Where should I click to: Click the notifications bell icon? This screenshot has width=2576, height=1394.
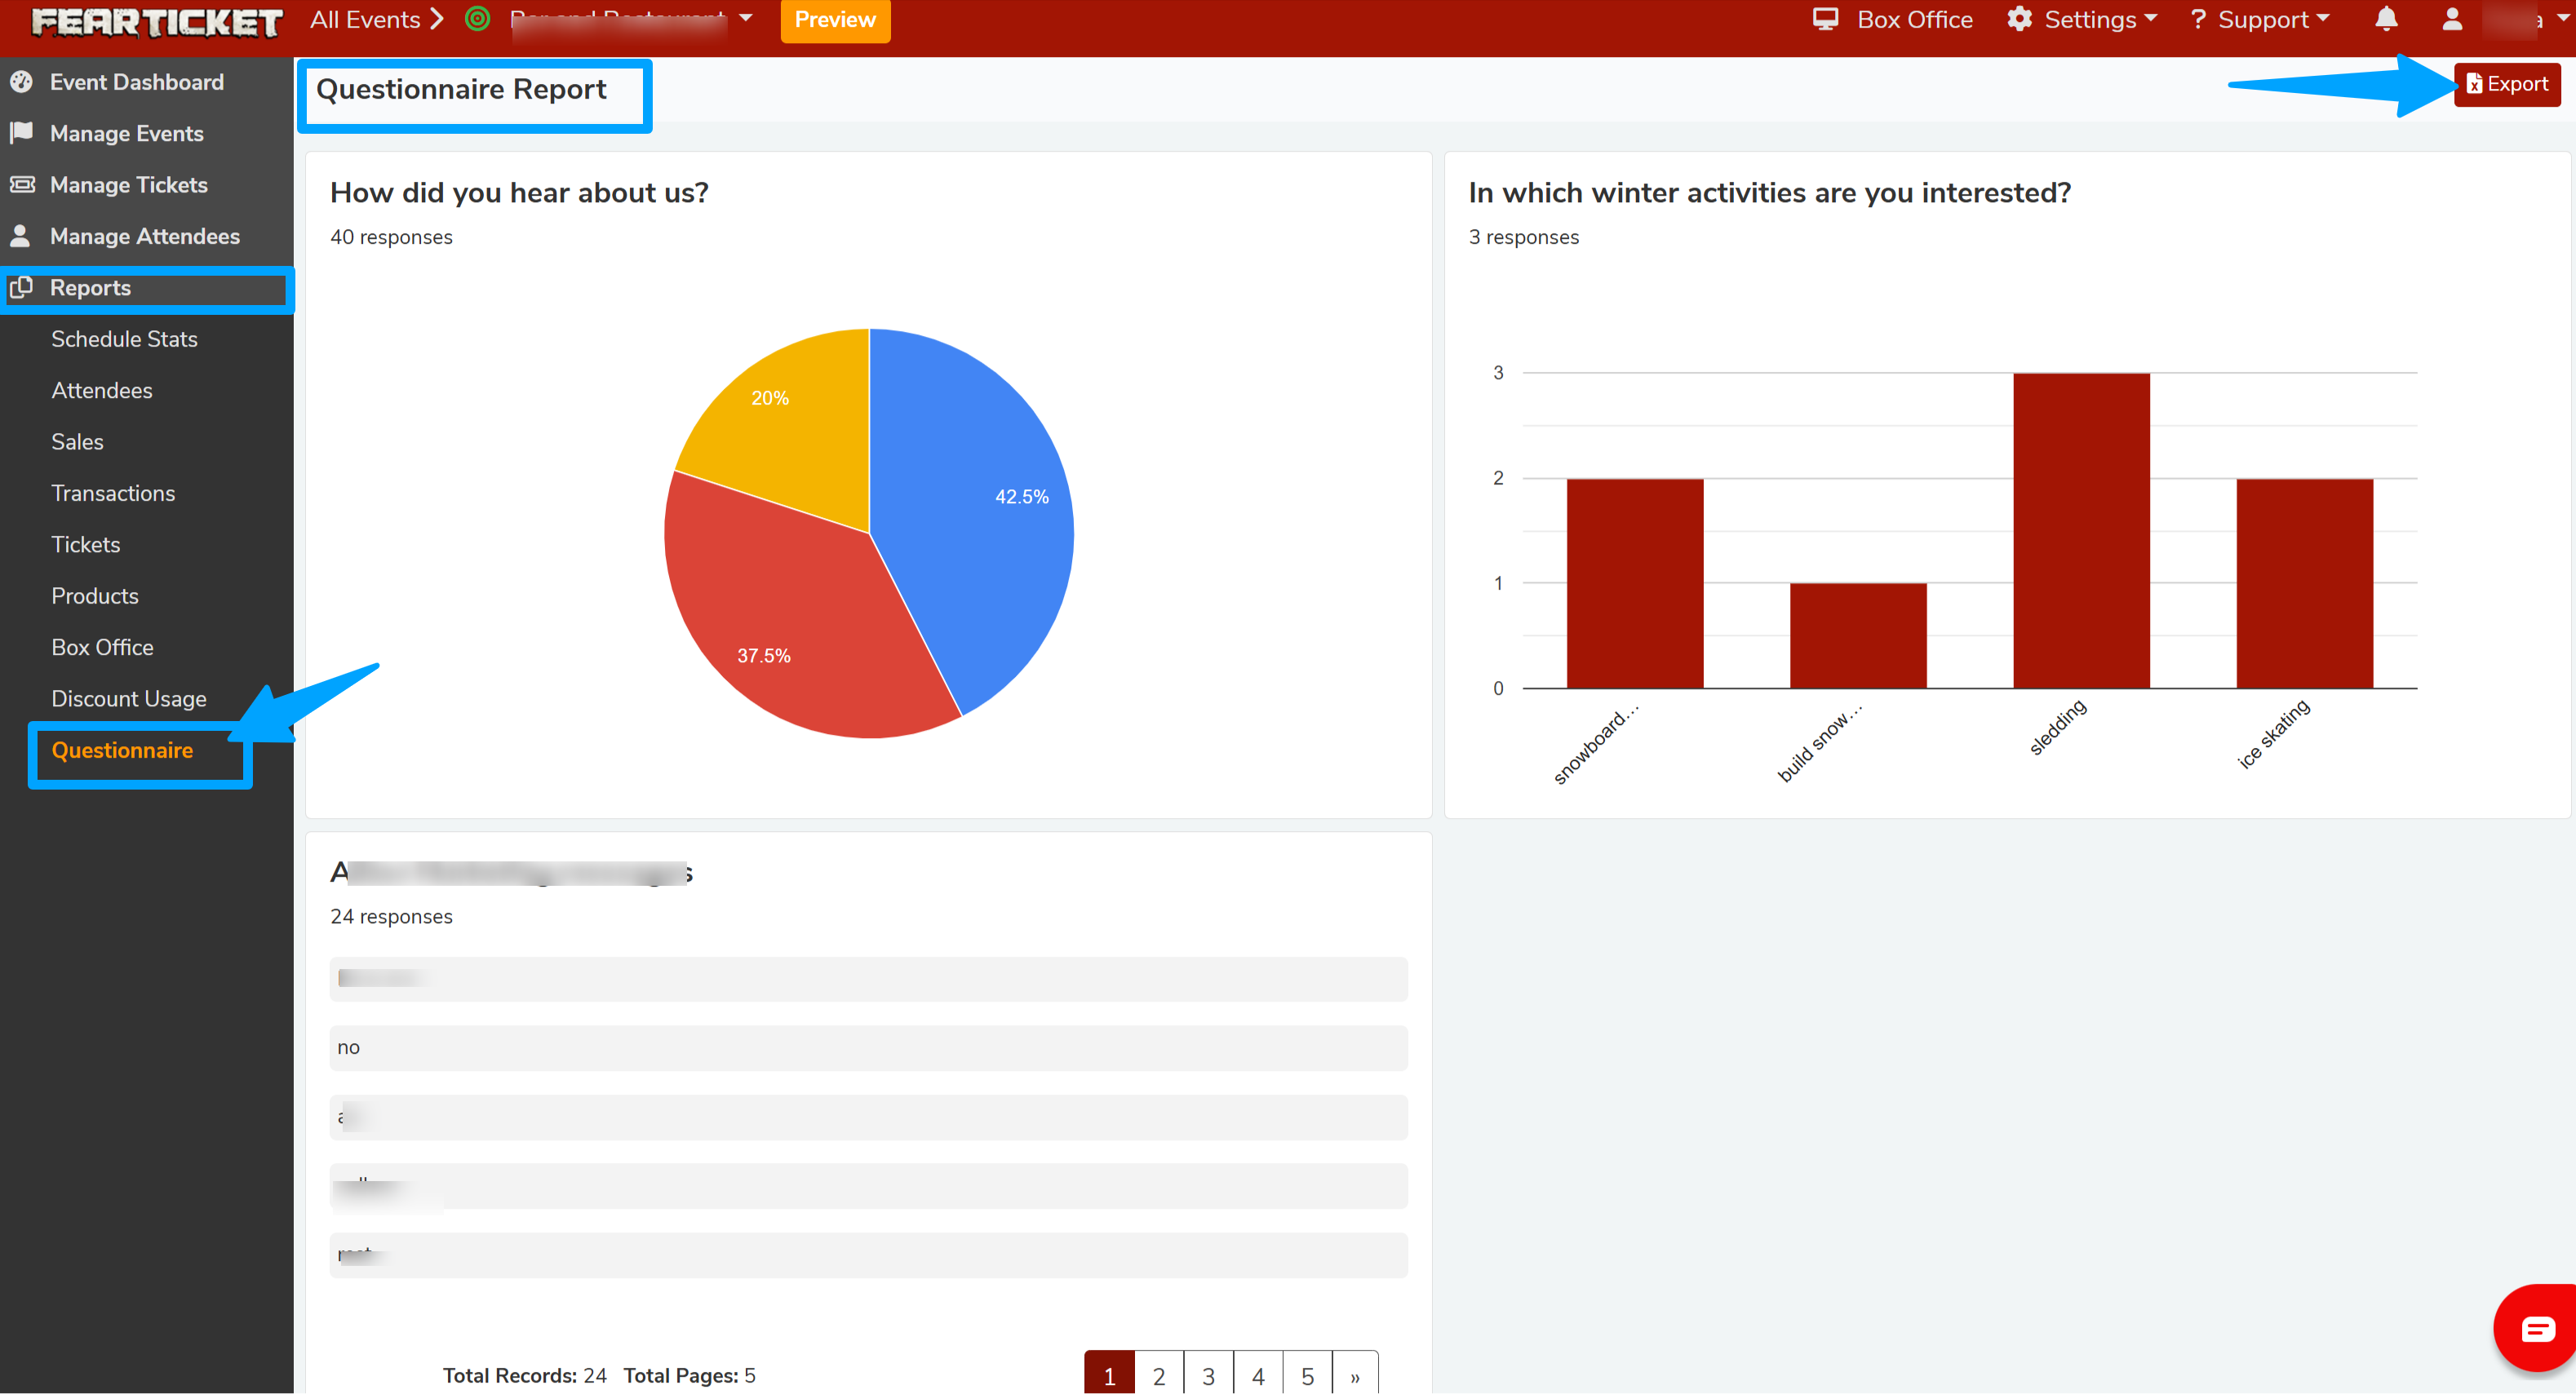click(2386, 19)
